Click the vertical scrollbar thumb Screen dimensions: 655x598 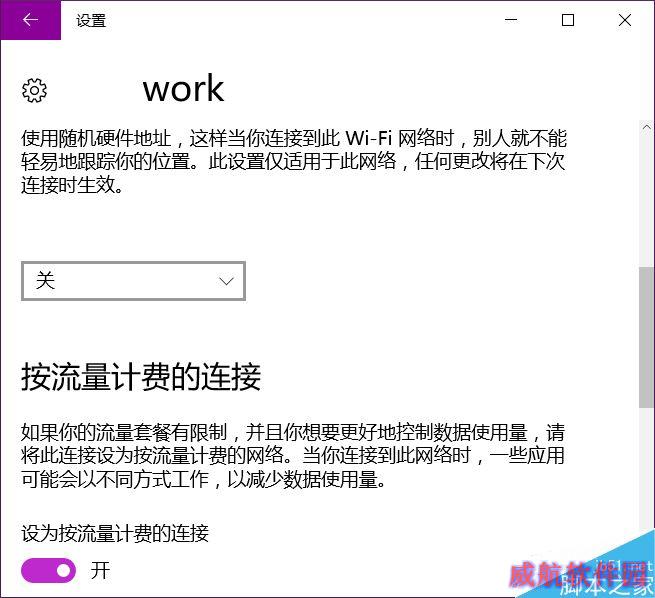tap(647, 337)
